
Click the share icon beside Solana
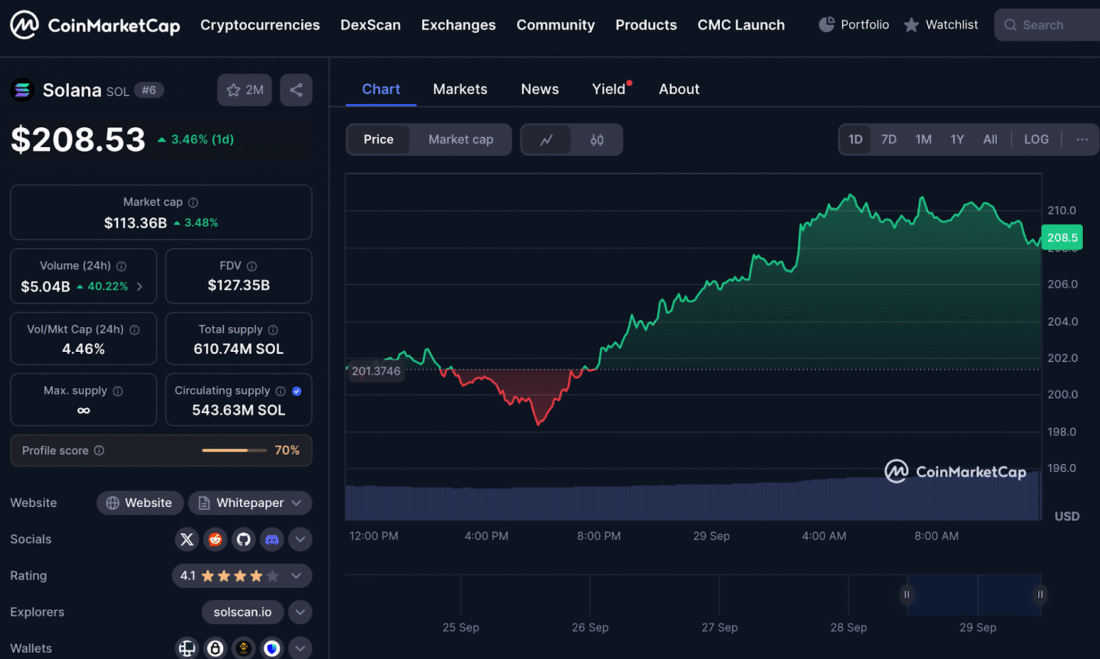pyautogui.click(x=296, y=90)
